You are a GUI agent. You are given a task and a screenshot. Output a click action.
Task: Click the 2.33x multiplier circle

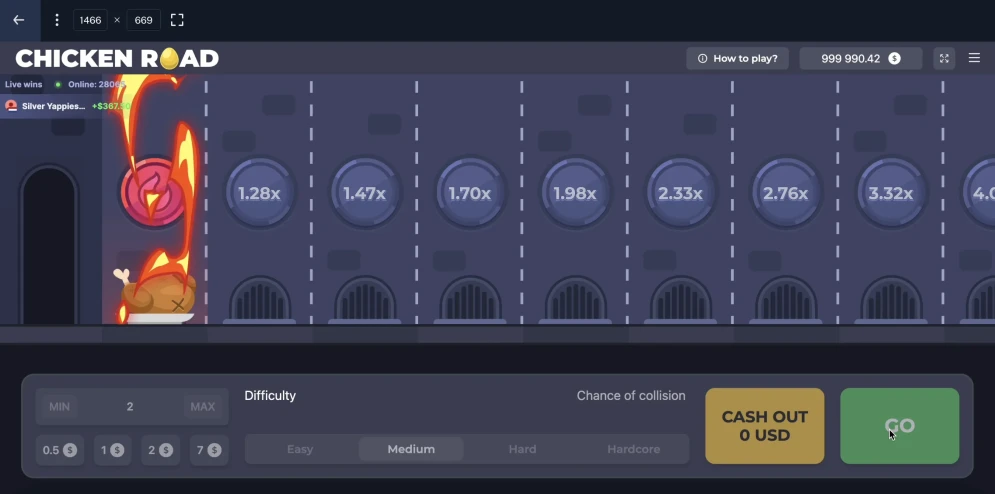point(680,193)
